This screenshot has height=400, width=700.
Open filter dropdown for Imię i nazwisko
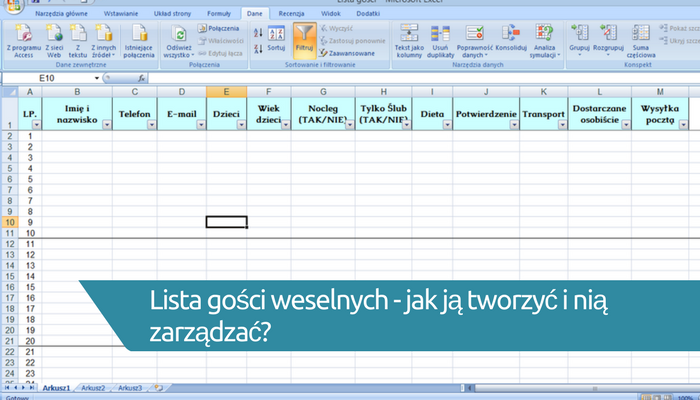tap(107, 125)
